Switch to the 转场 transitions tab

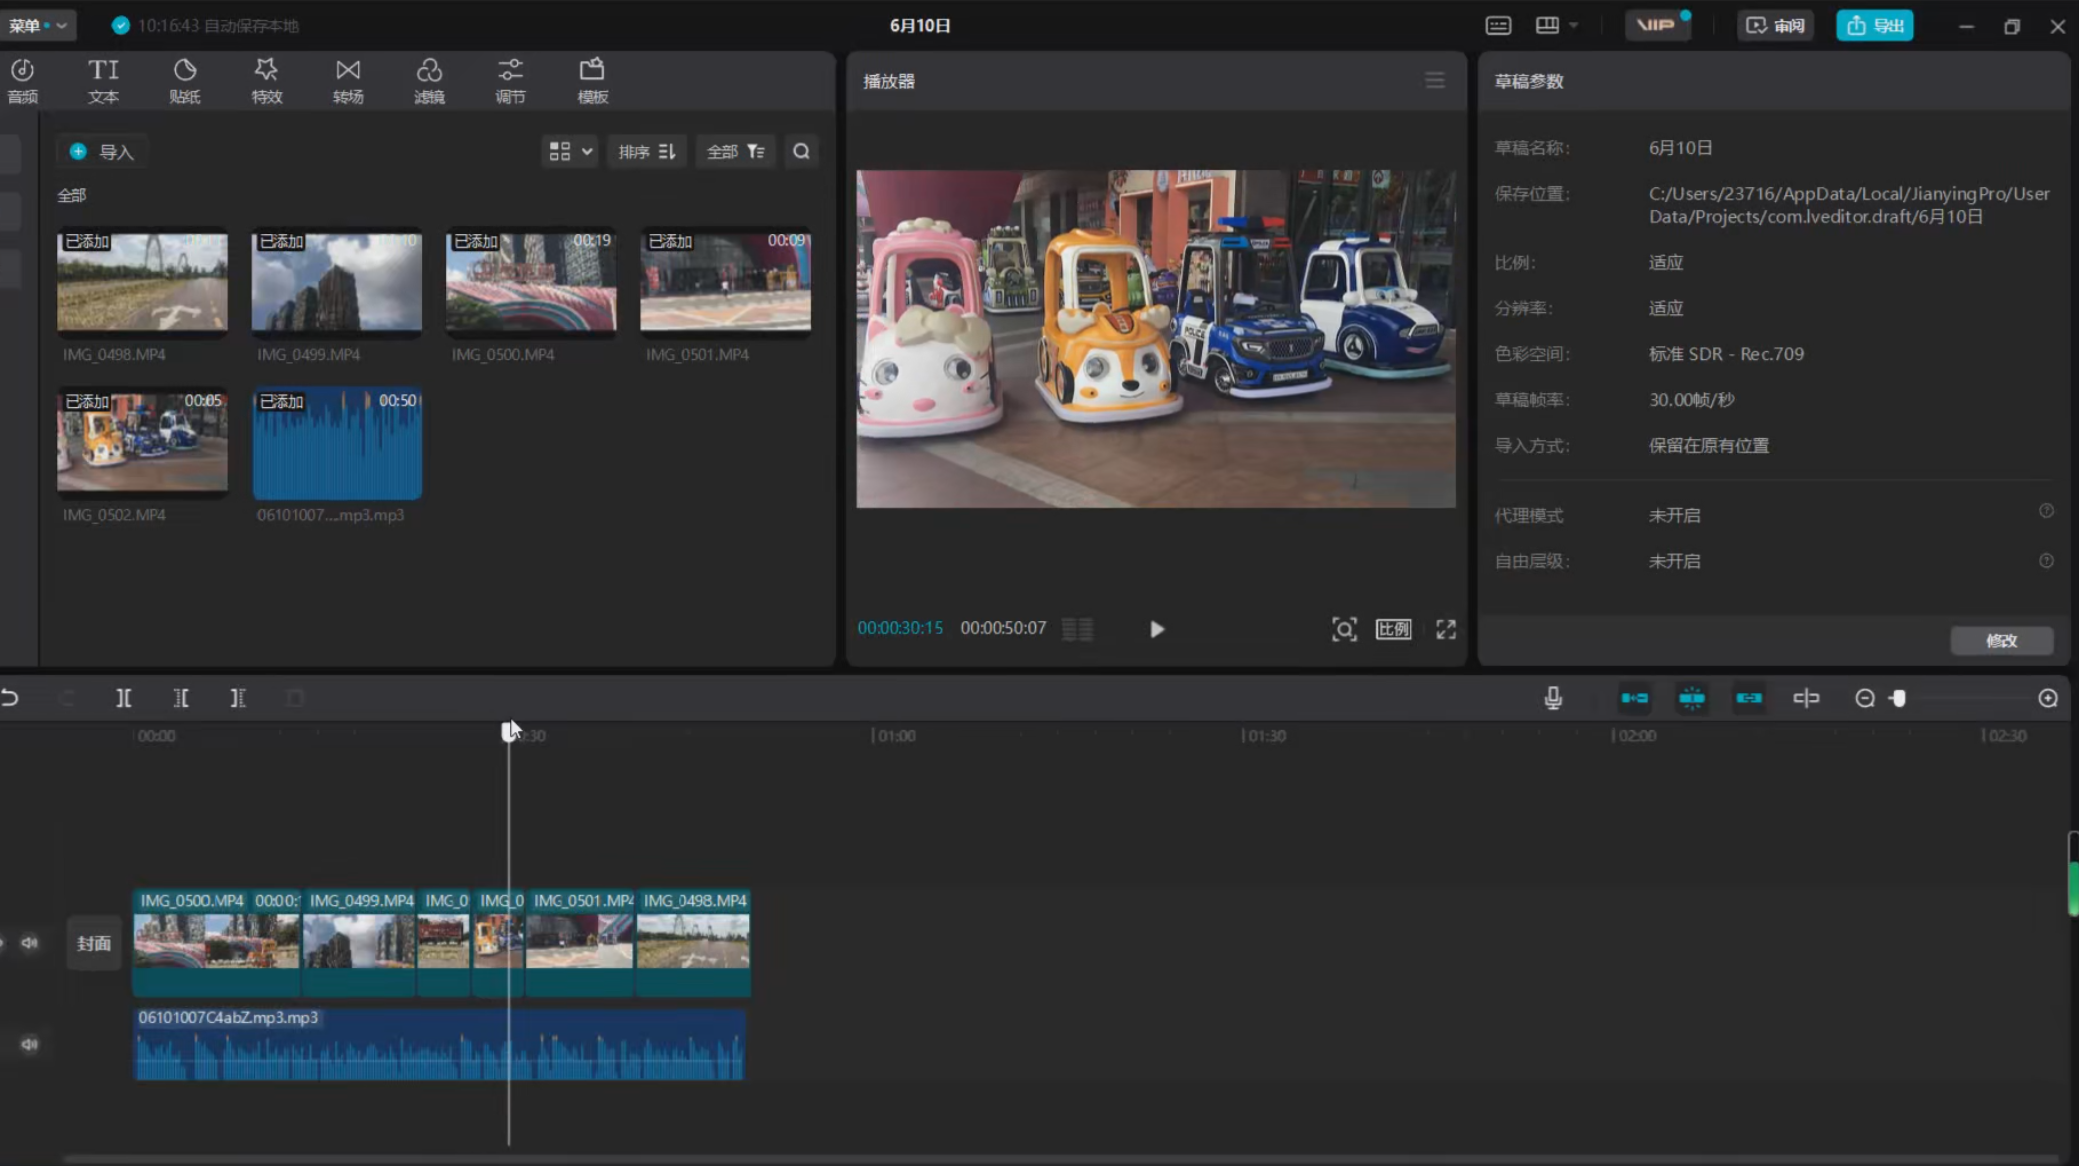(347, 81)
